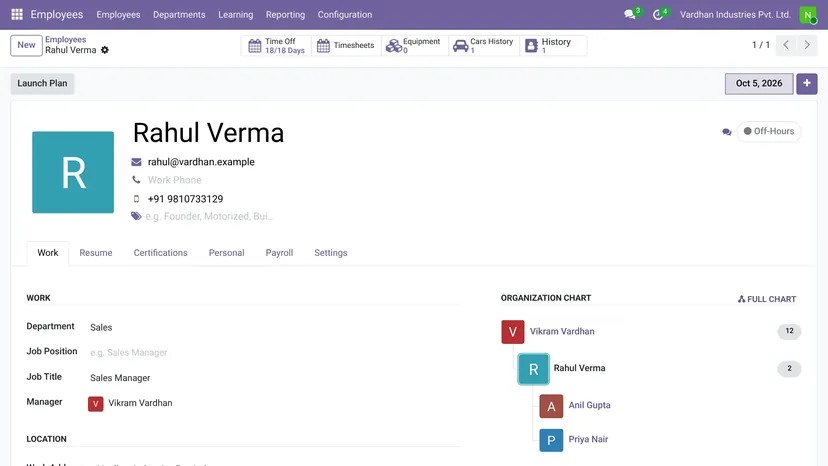Edit the employee name Rahul Verma heading
This screenshot has height=466, width=828.
pos(209,133)
